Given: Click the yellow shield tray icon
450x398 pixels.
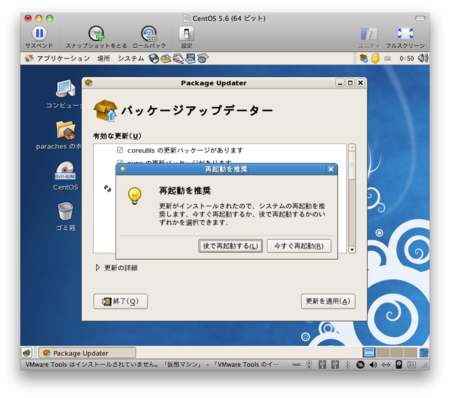Looking at the screenshot, I should [376, 59].
